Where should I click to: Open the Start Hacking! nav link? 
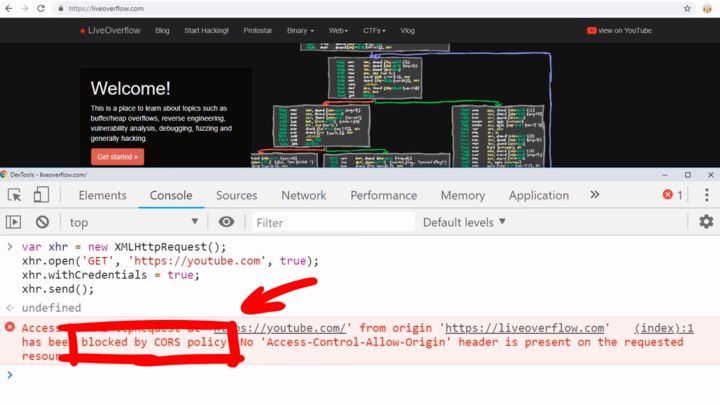click(206, 30)
